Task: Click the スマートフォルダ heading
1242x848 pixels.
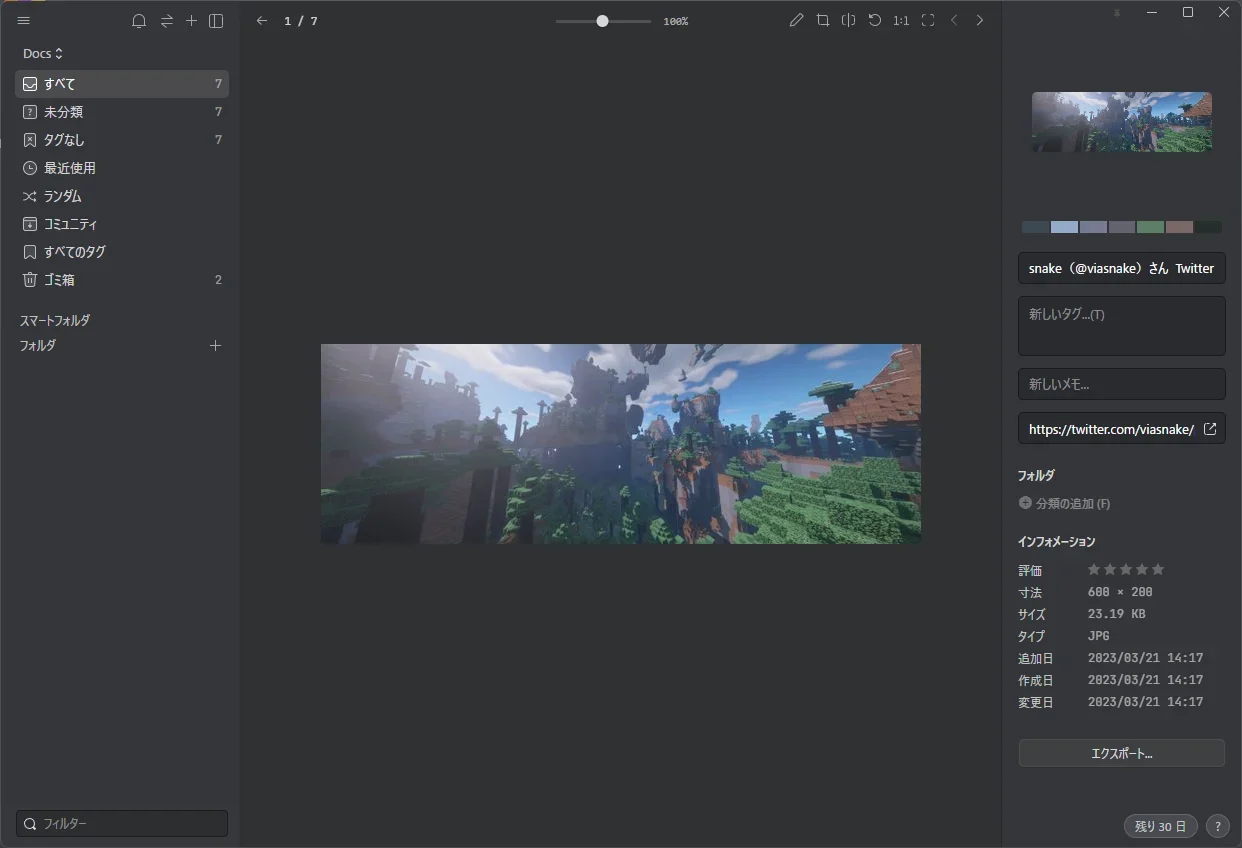Action: pyautogui.click(x=55, y=321)
